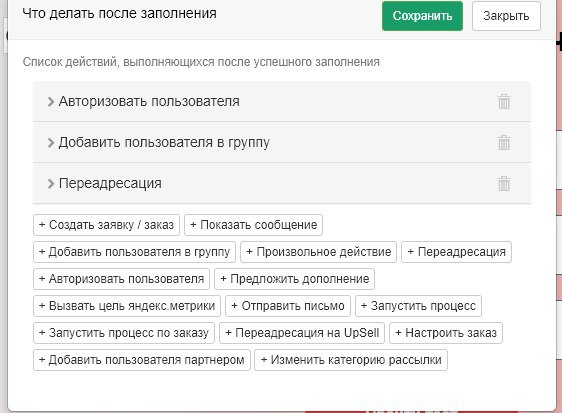Add Вызвать цель яндекс.метрики action

point(127,306)
